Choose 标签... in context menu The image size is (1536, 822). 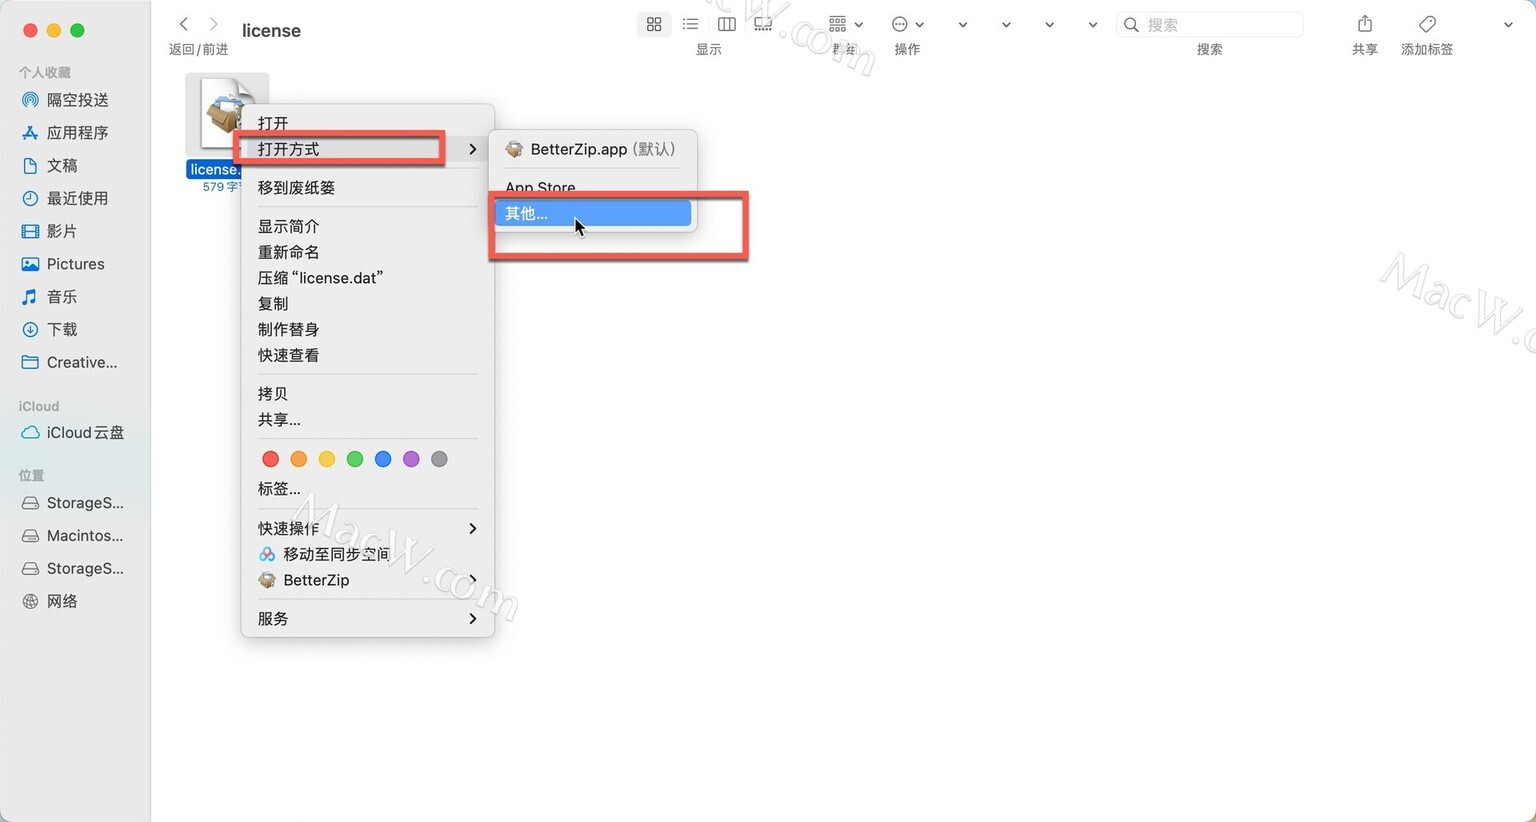[x=367, y=489]
